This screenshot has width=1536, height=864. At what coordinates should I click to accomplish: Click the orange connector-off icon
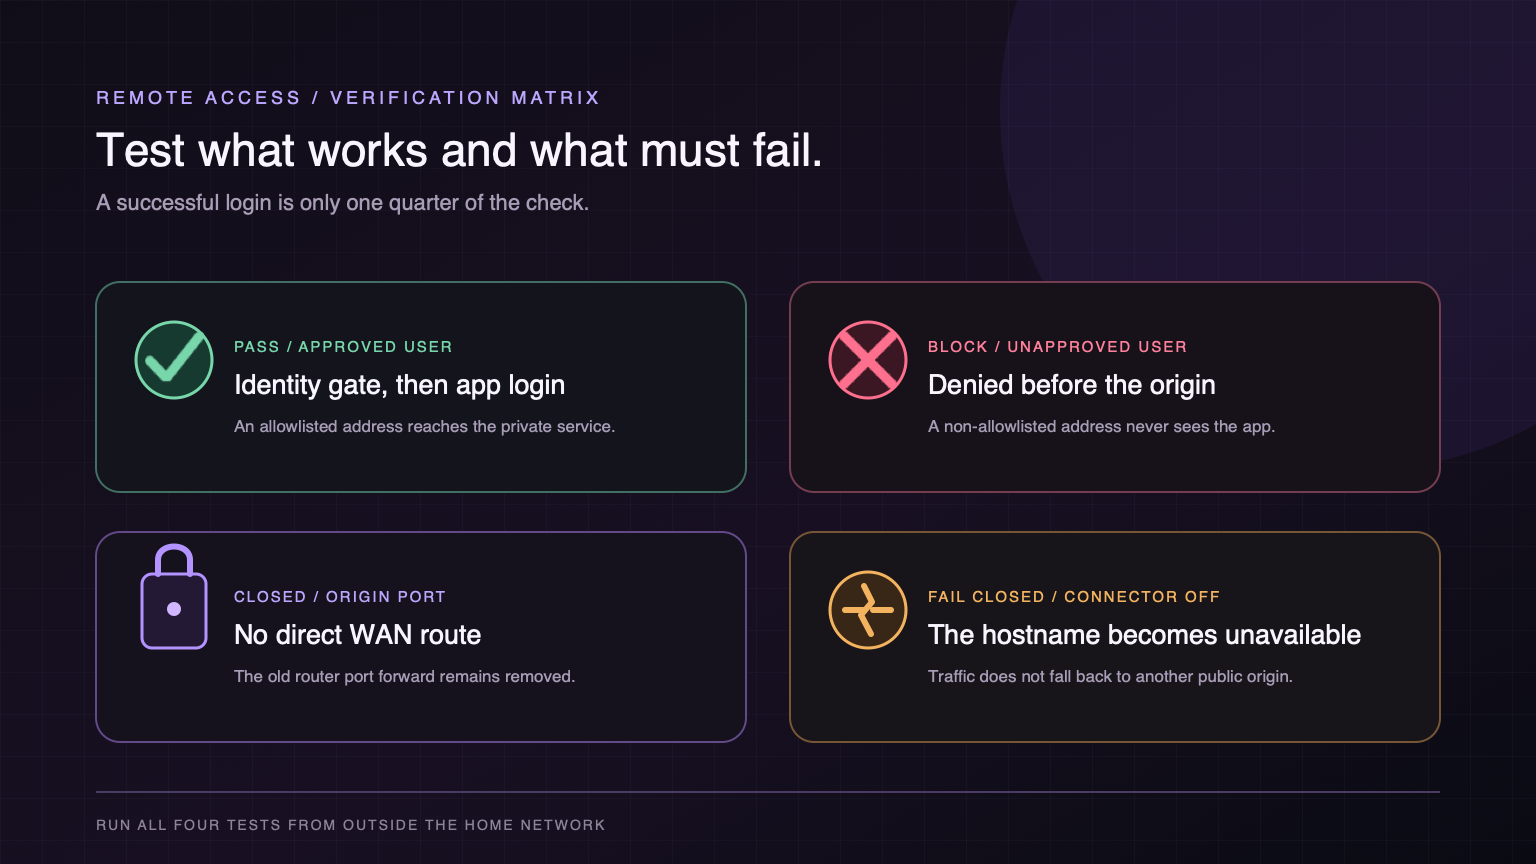[868, 610]
